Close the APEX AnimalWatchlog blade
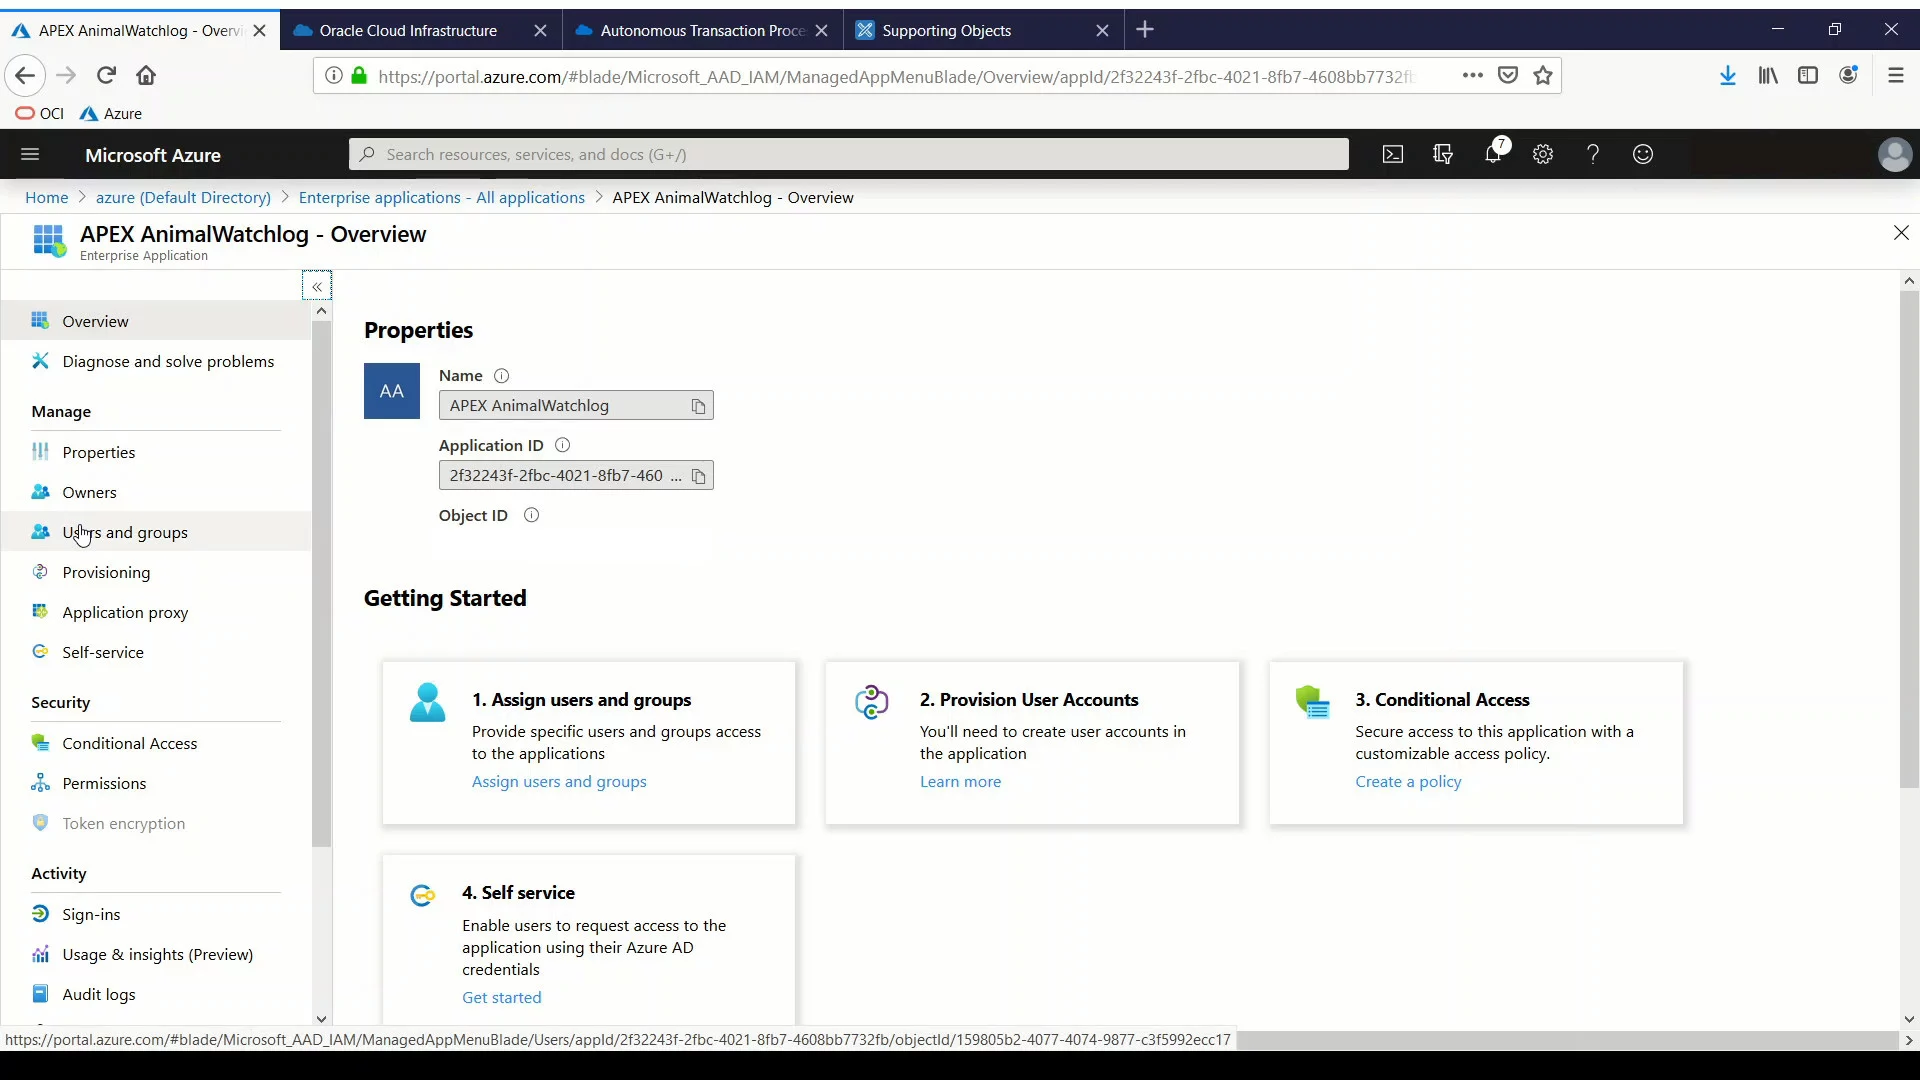 point(1901,233)
